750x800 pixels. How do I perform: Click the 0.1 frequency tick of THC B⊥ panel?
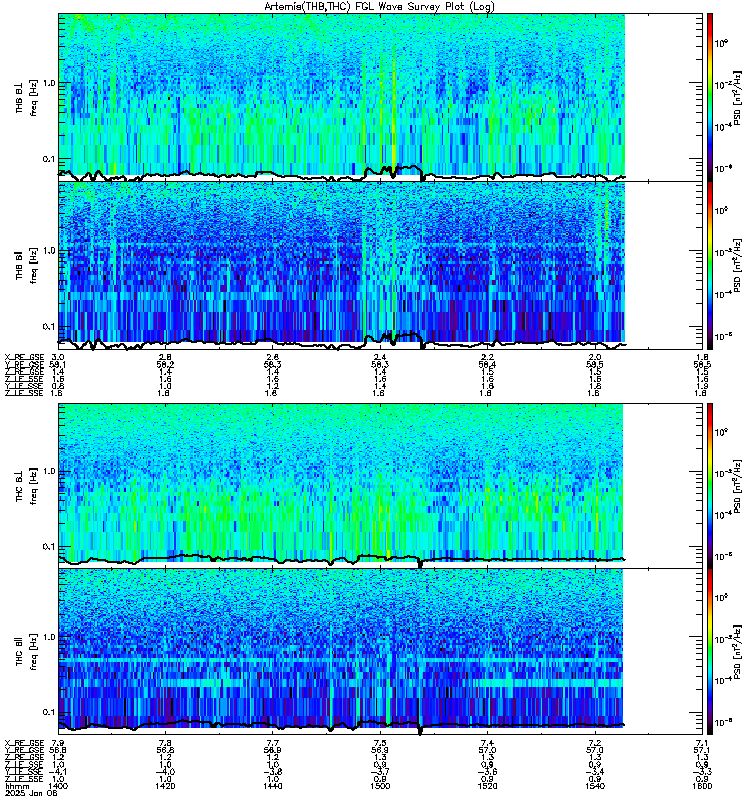coord(48,546)
